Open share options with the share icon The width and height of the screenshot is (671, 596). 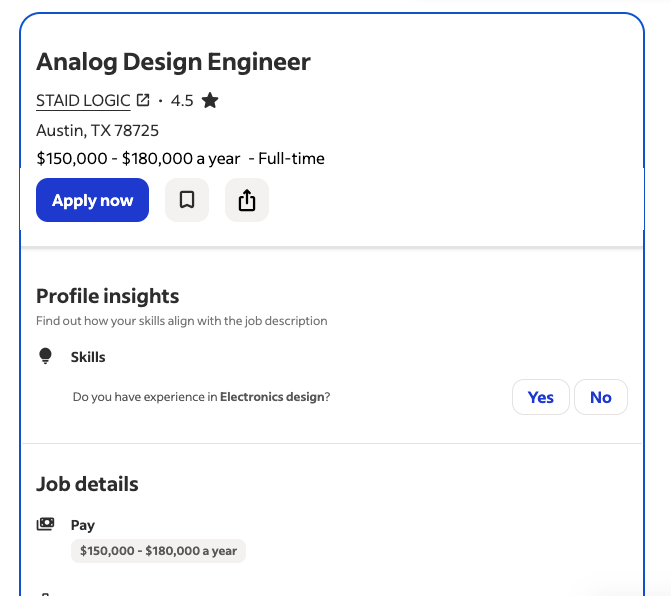247,200
